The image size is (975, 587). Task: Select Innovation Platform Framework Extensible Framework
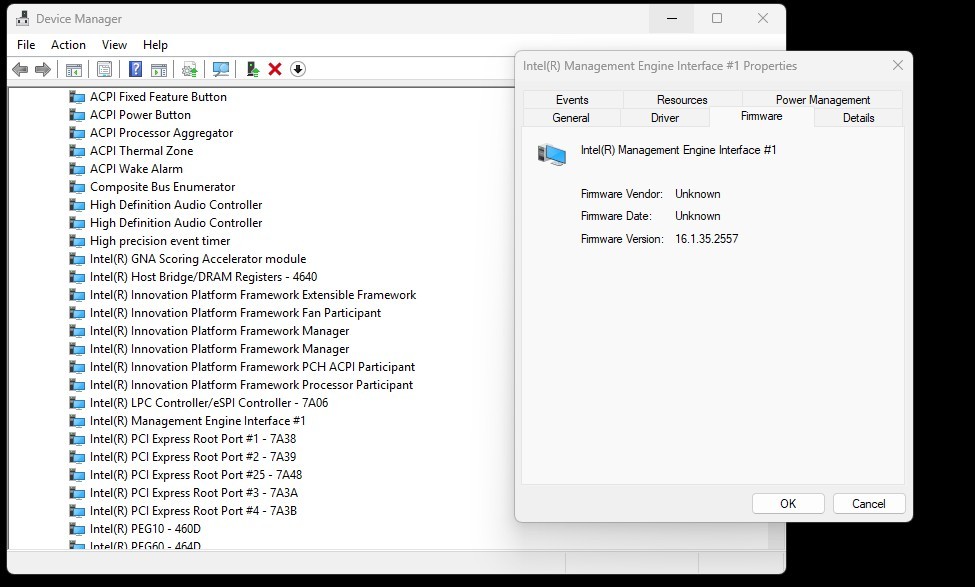tap(253, 295)
